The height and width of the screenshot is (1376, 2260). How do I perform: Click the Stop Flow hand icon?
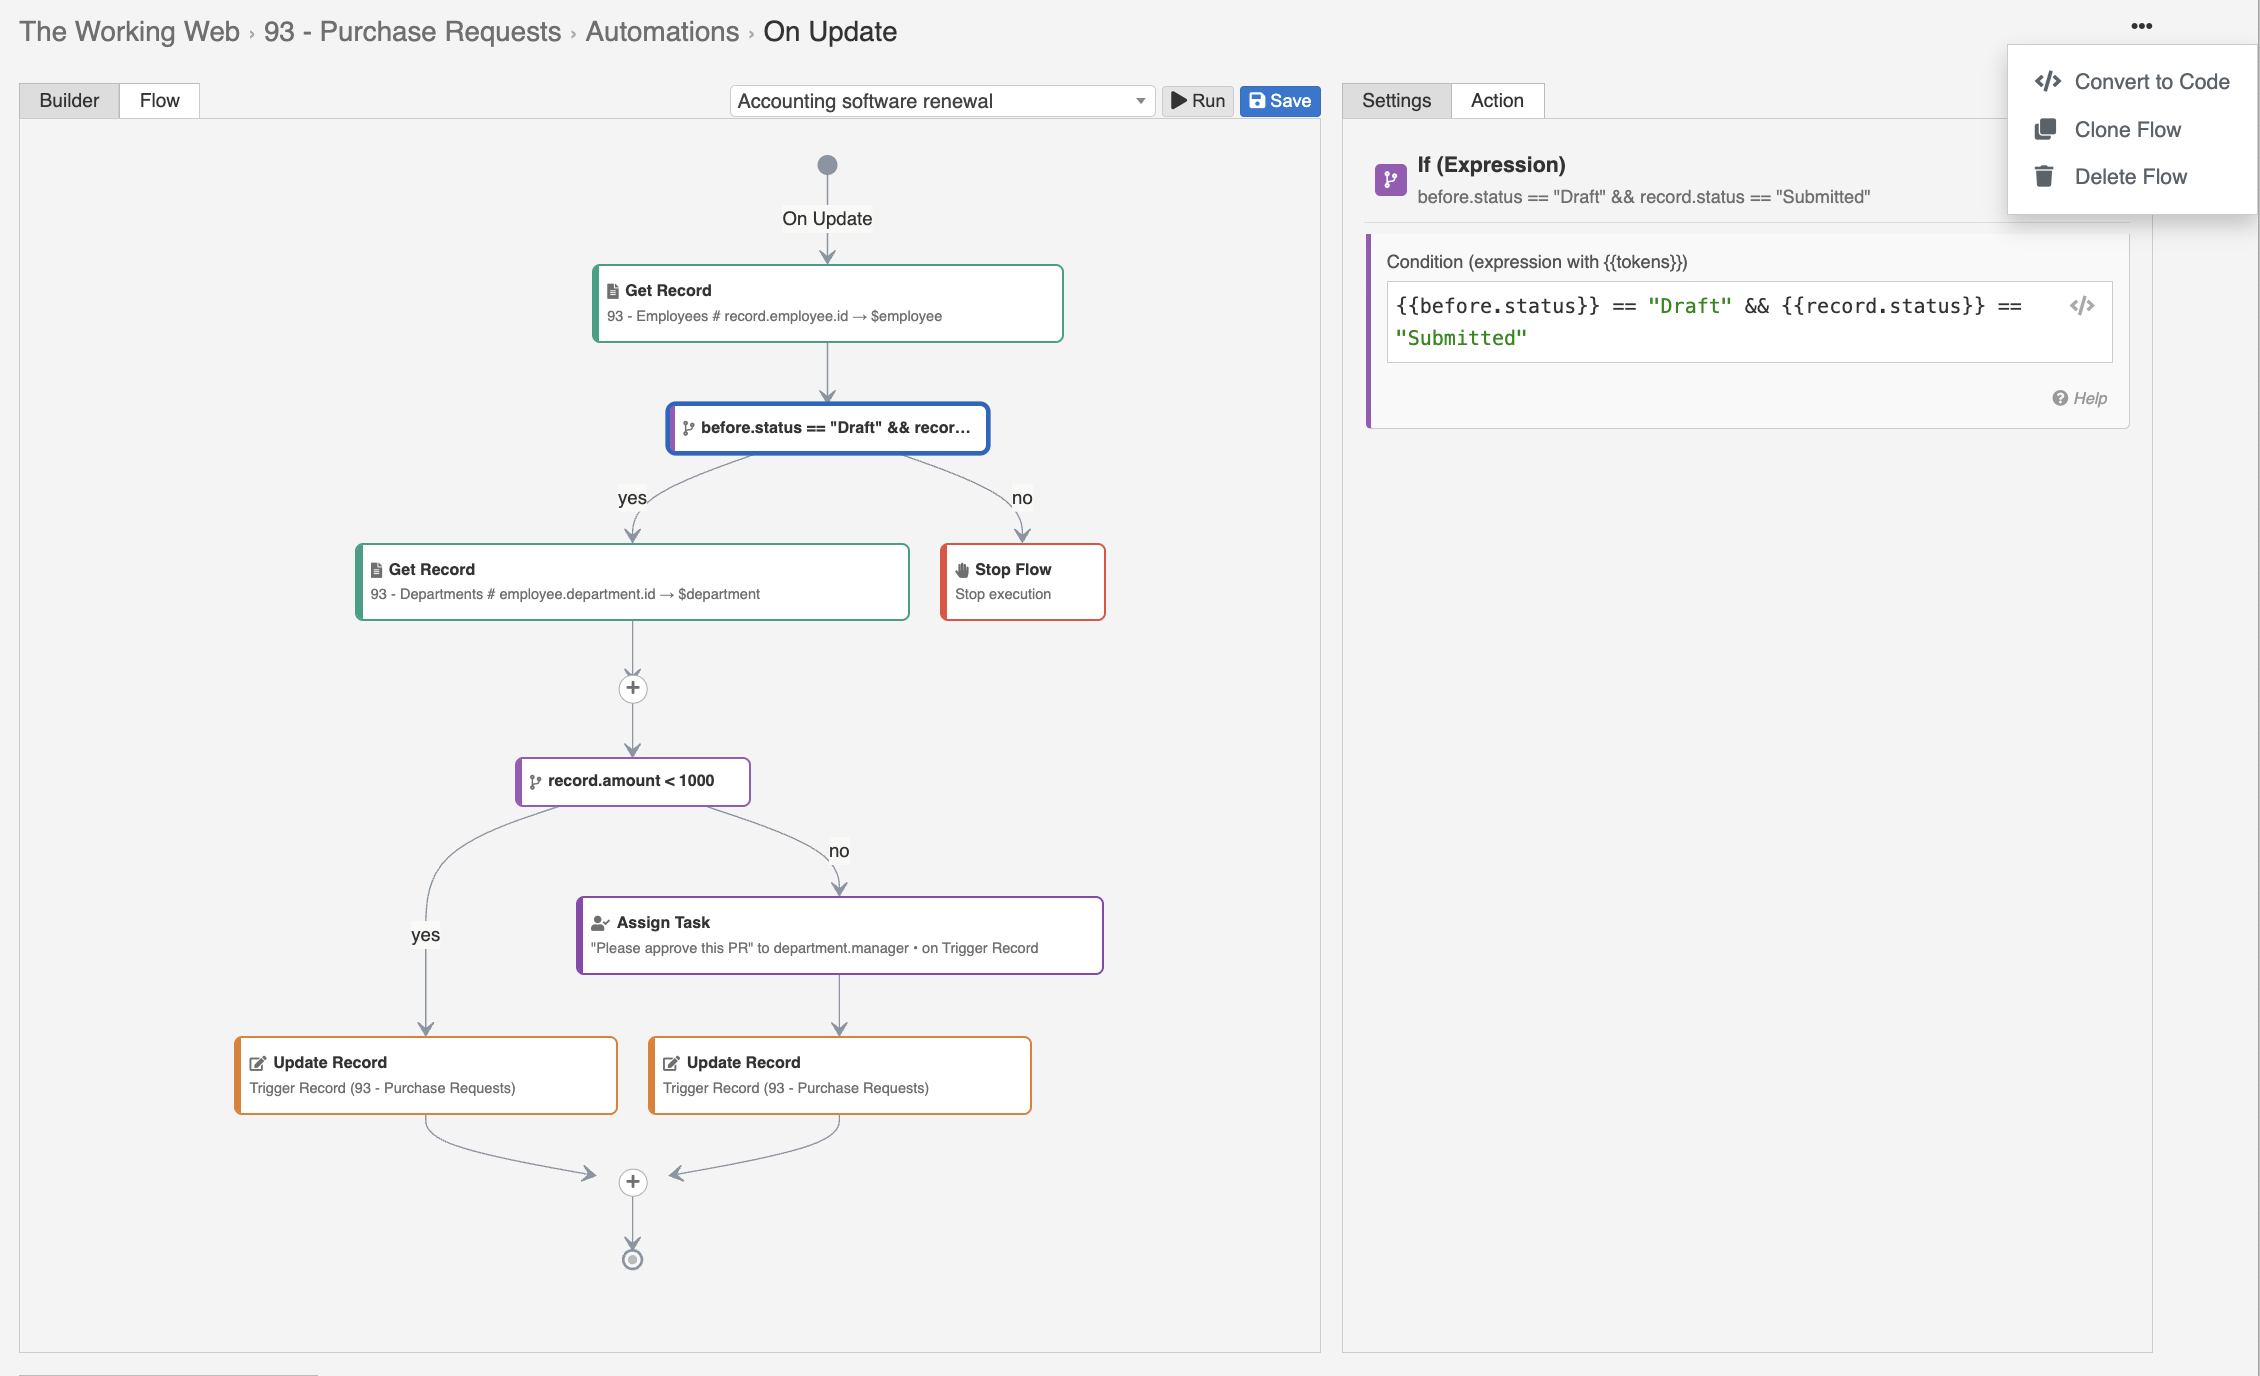tap(962, 570)
